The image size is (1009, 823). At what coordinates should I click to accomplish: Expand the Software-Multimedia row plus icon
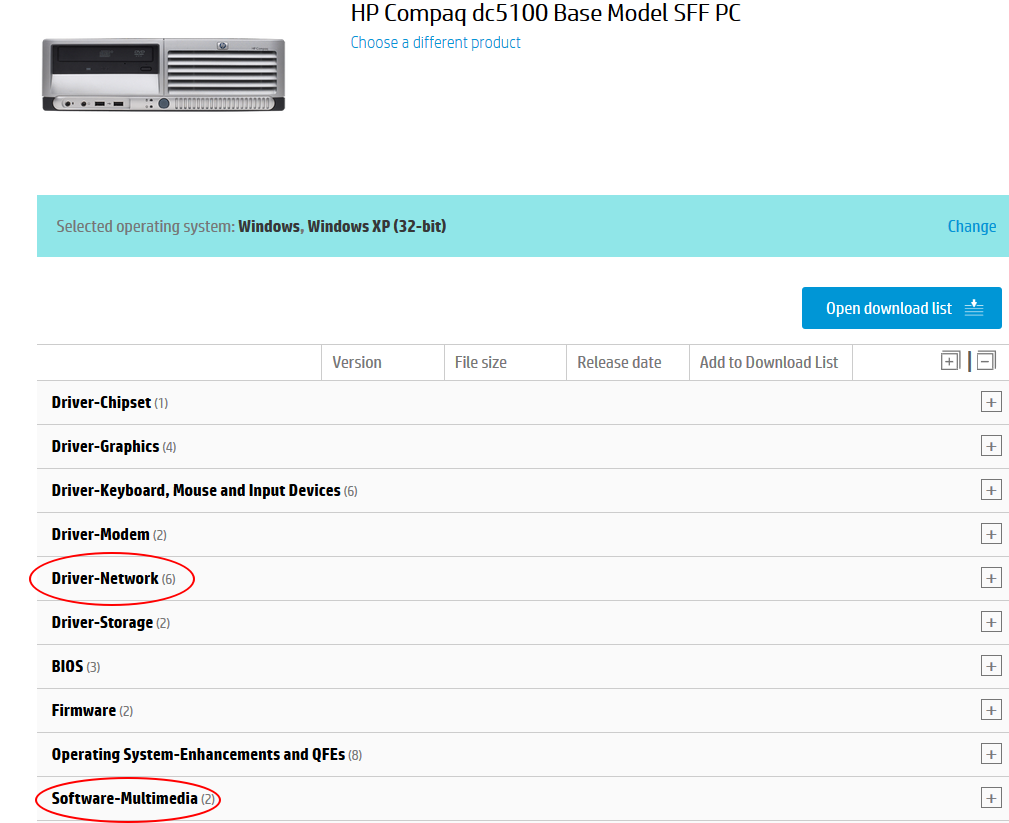[991, 799]
